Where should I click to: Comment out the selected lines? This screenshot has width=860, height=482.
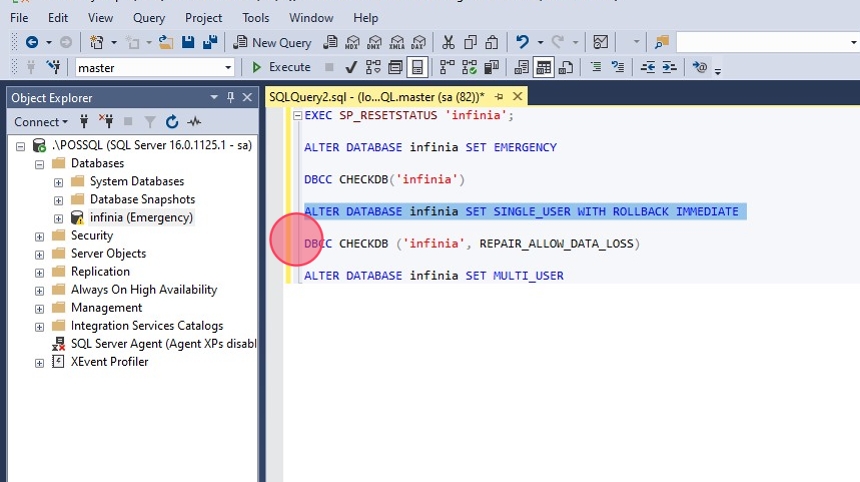point(596,67)
